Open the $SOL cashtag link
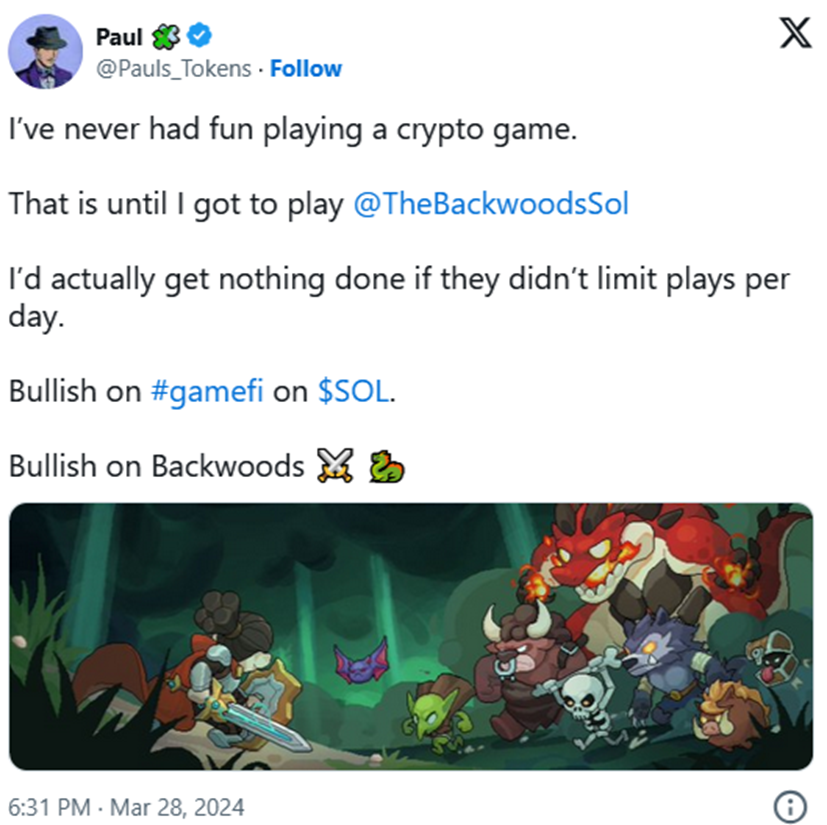This screenshot has width=827, height=825. click(354, 391)
